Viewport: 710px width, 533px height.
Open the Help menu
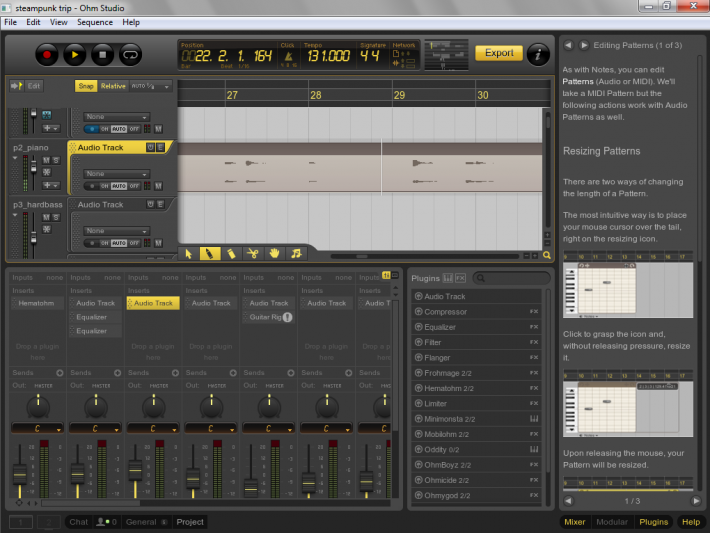(x=131, y=22)
